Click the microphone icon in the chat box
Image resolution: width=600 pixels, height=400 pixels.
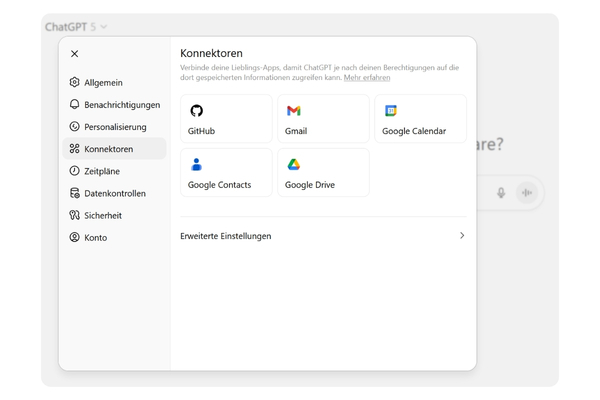(501, 193)
